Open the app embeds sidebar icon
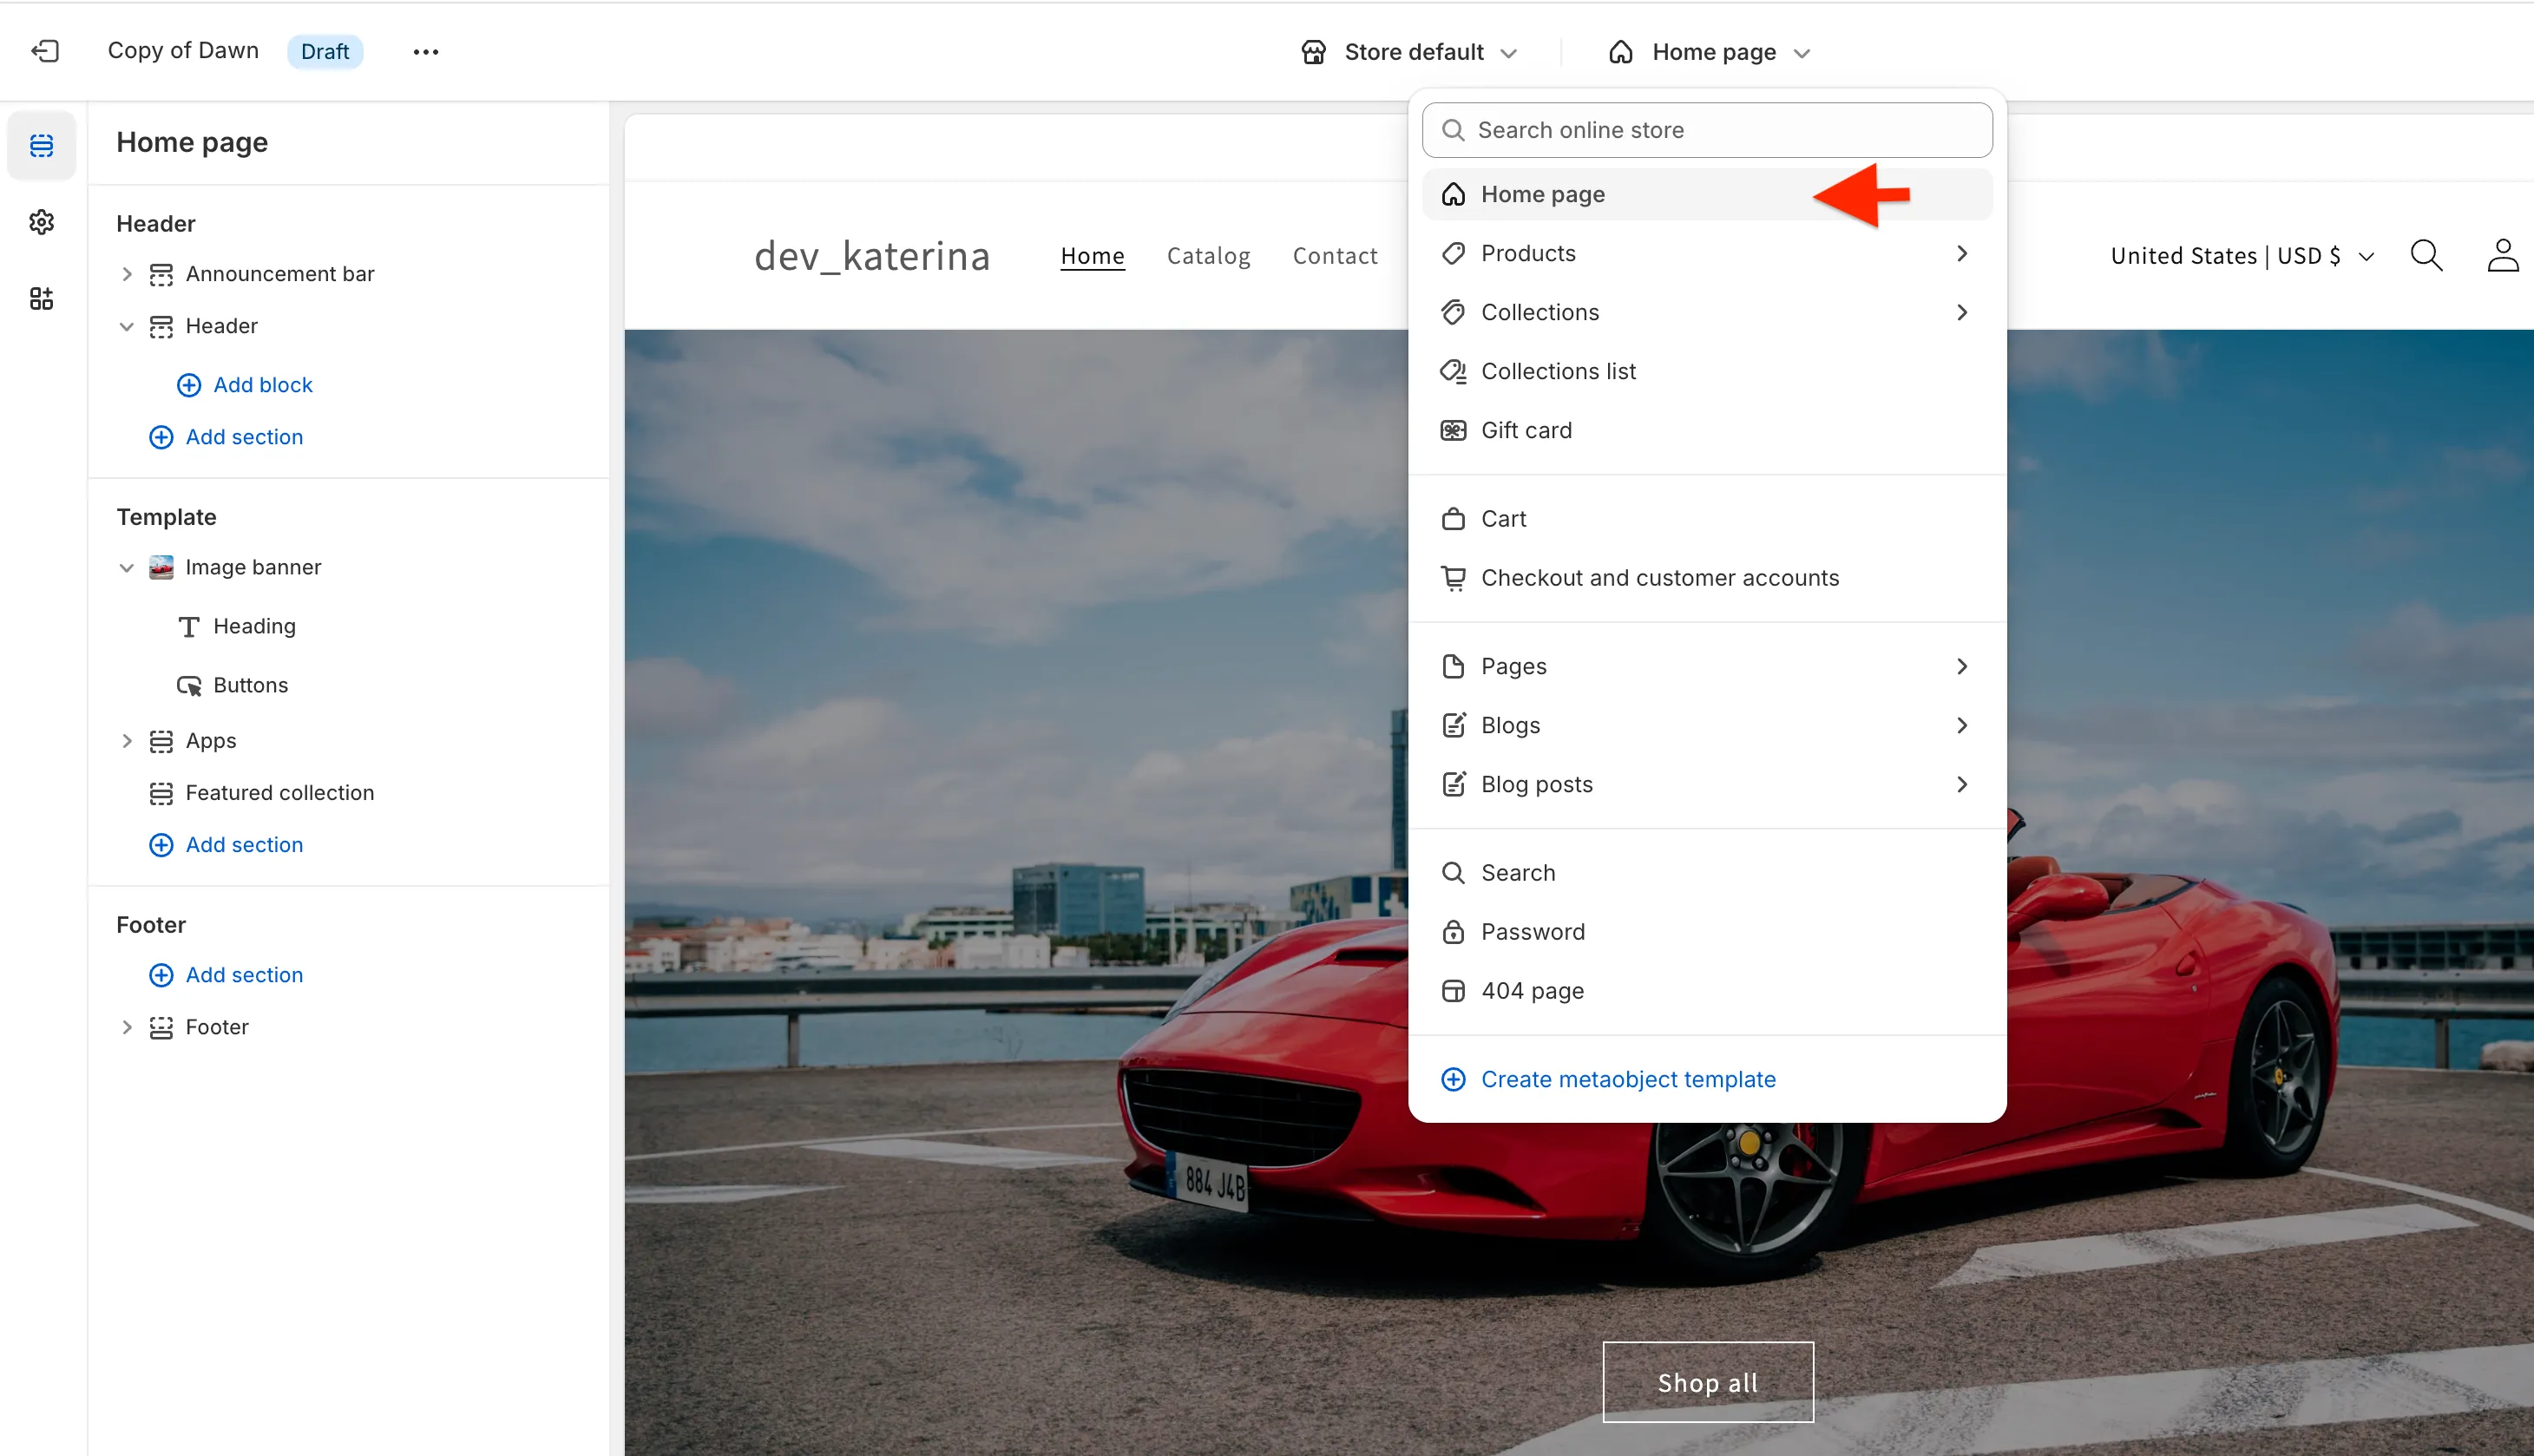 (x=41, y=298)
